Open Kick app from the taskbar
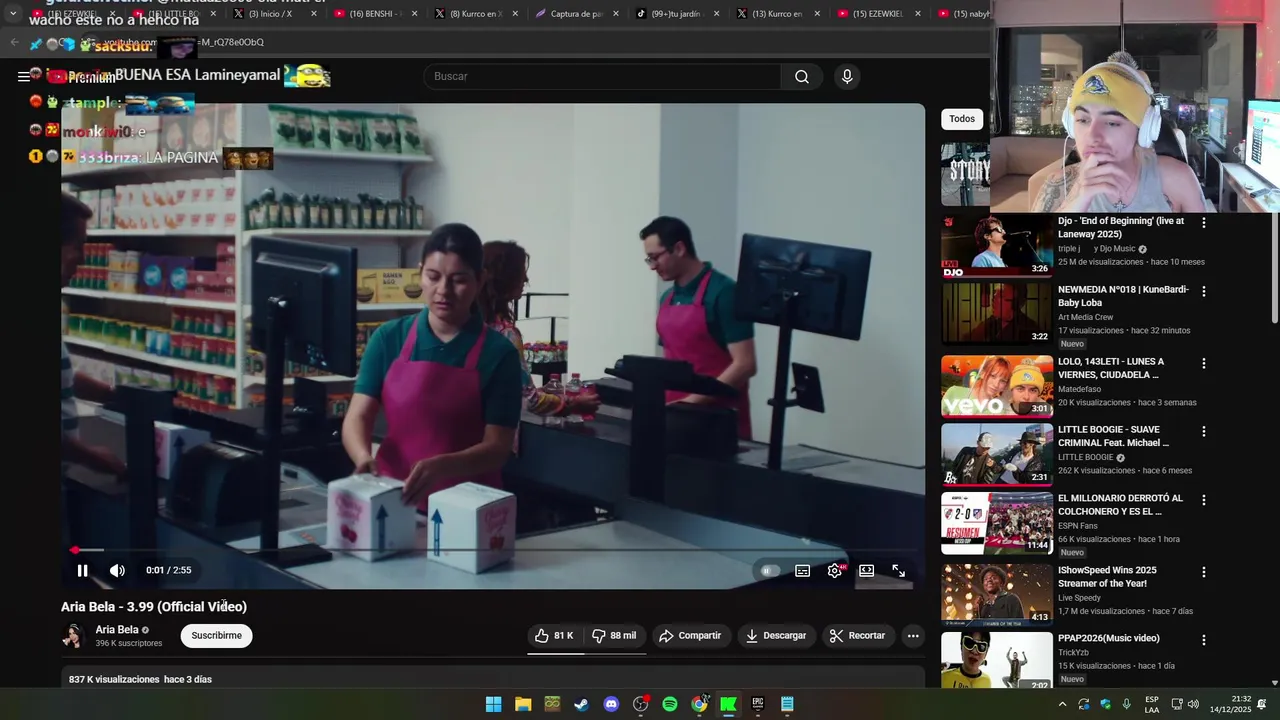The width and height of the screenshot is (1280, 720). 728,704
